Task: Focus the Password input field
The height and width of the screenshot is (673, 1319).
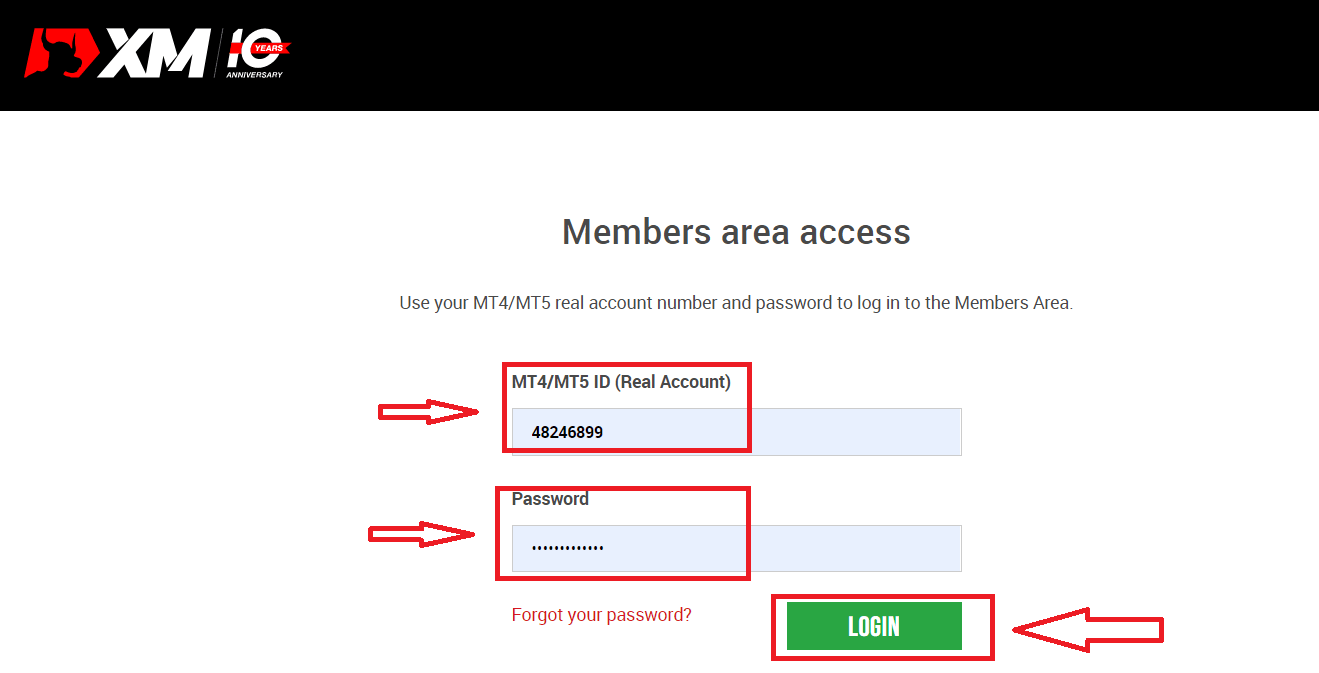Action: click(736, 549)
